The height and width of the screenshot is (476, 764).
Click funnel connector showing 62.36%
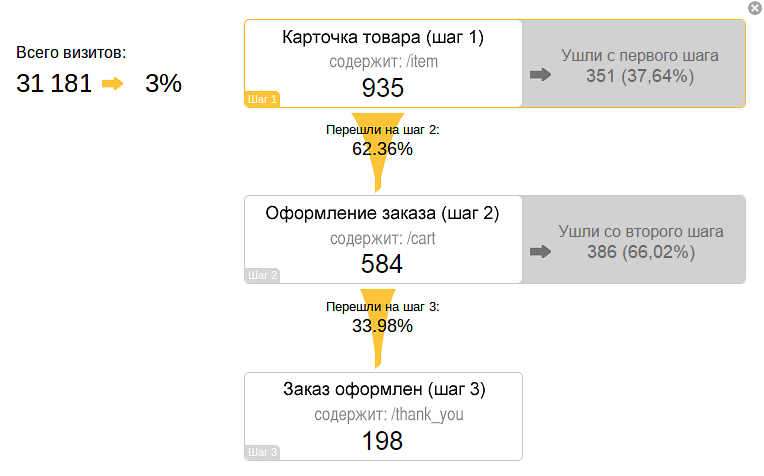[381, 150]
